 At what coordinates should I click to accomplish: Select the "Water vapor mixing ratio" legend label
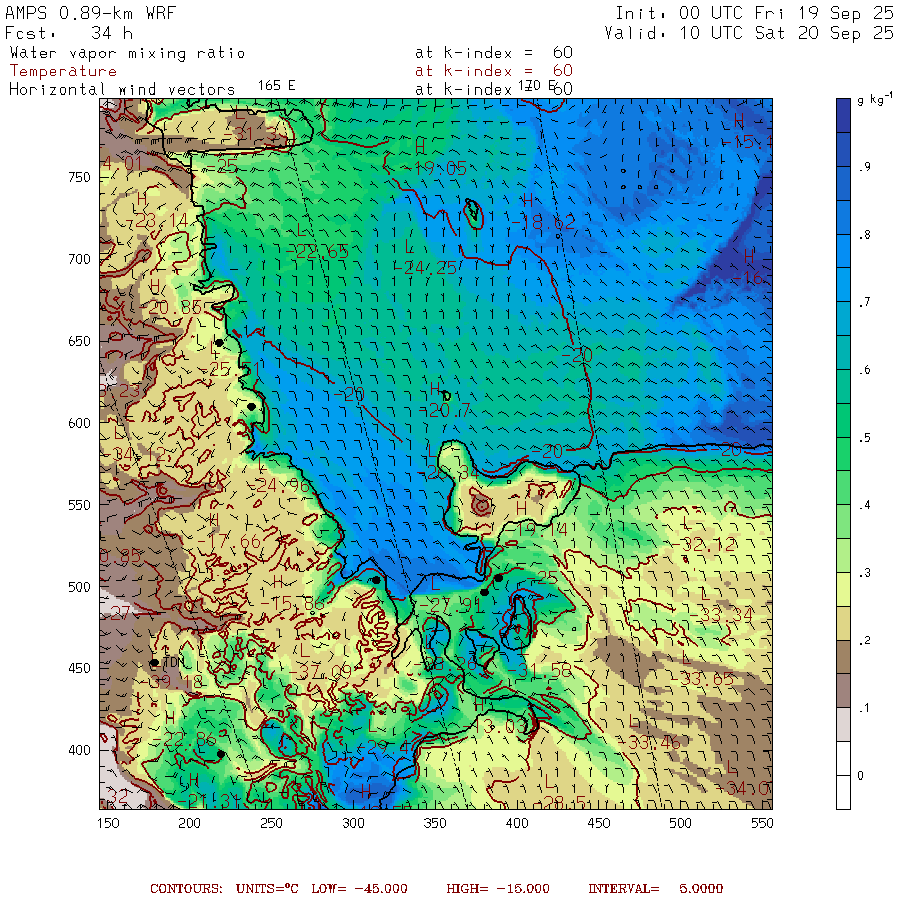[x=127, y=53]
